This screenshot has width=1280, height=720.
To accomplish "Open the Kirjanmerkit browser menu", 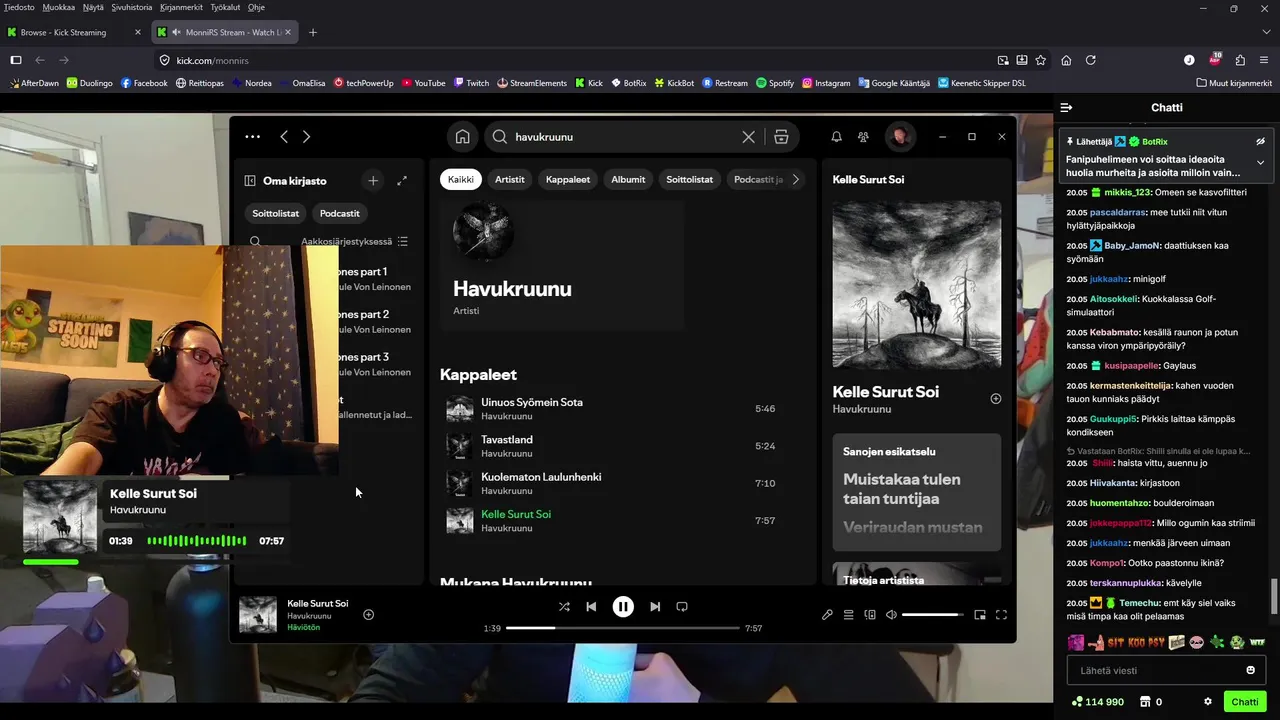I will click(181, 7).
